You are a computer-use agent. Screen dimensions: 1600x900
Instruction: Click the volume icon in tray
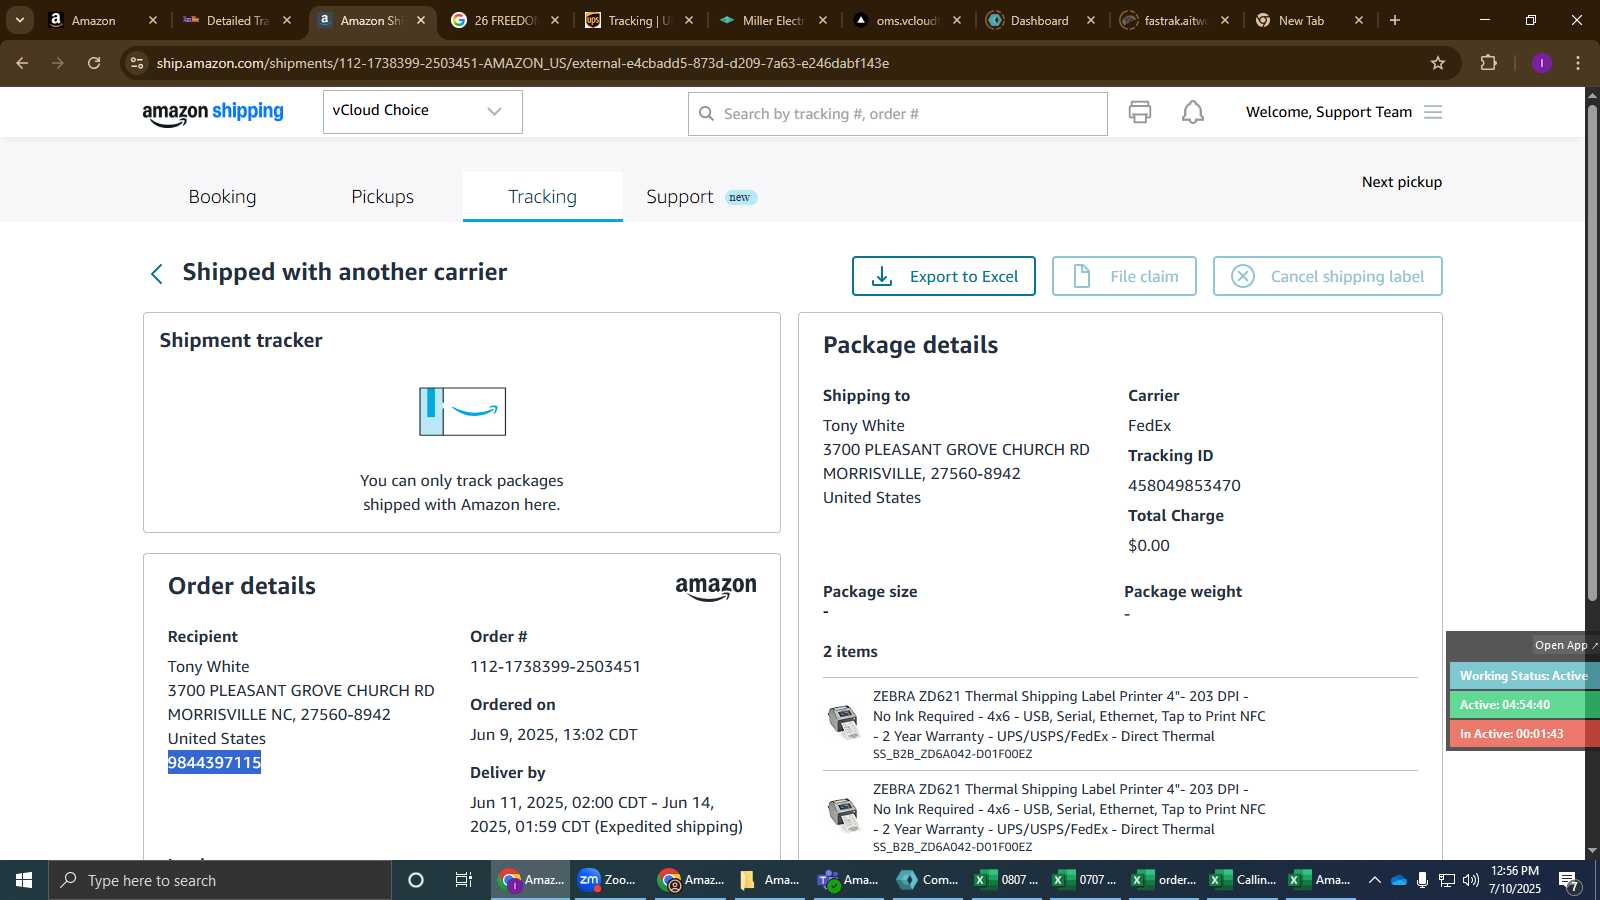[1470, 880]
